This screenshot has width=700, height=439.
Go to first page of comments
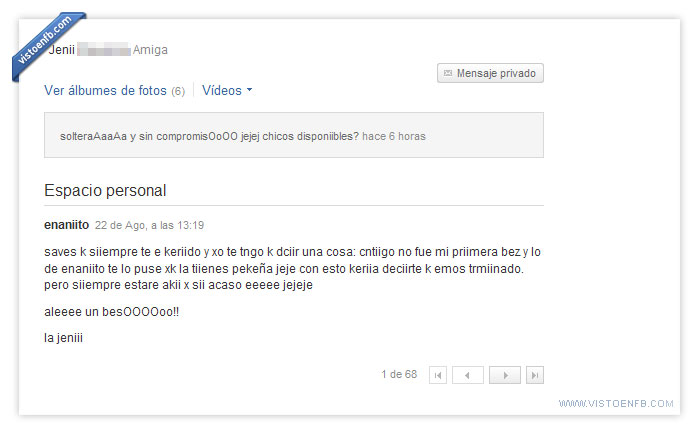[438, 375]
